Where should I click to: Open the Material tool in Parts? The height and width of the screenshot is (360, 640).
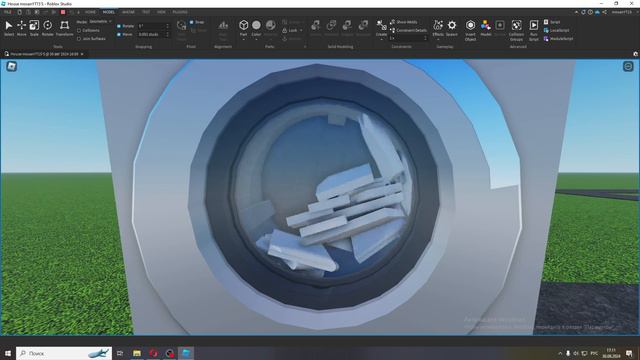[270, 28]
